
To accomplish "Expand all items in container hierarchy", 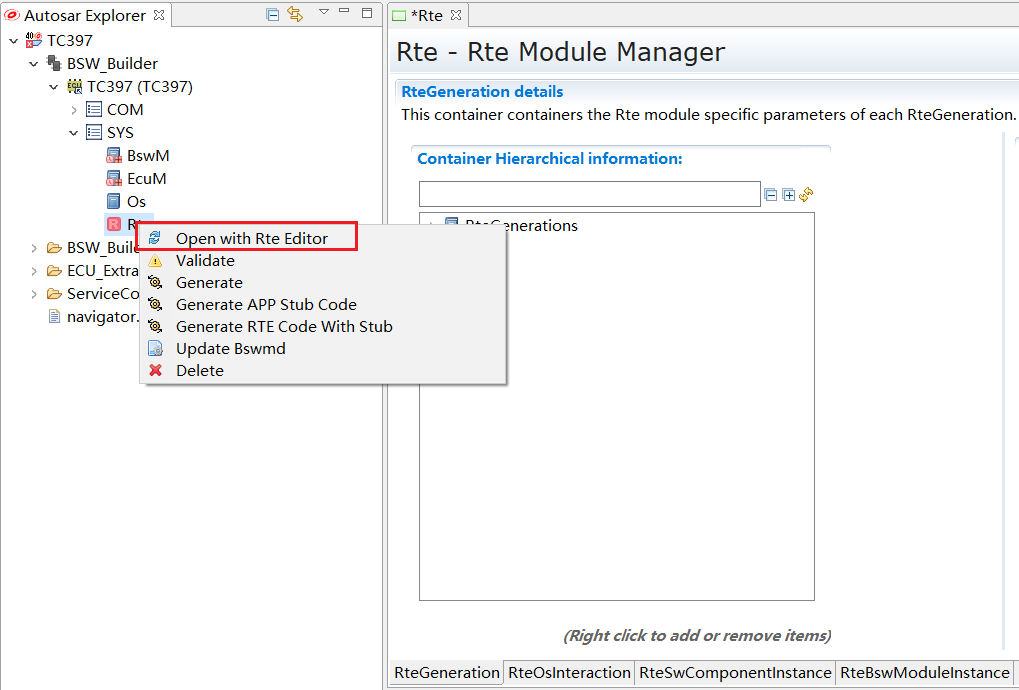I will coord(788,195).
